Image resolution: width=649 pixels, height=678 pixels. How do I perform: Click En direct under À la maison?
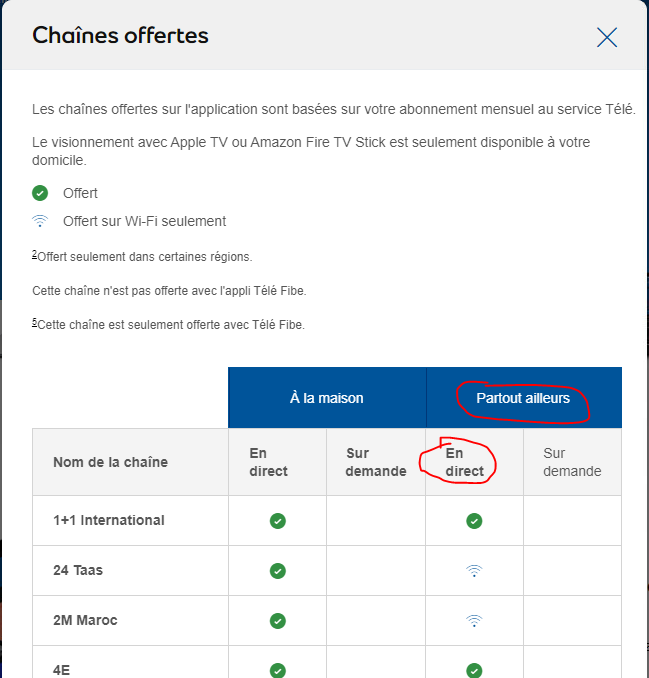(269, 462)
